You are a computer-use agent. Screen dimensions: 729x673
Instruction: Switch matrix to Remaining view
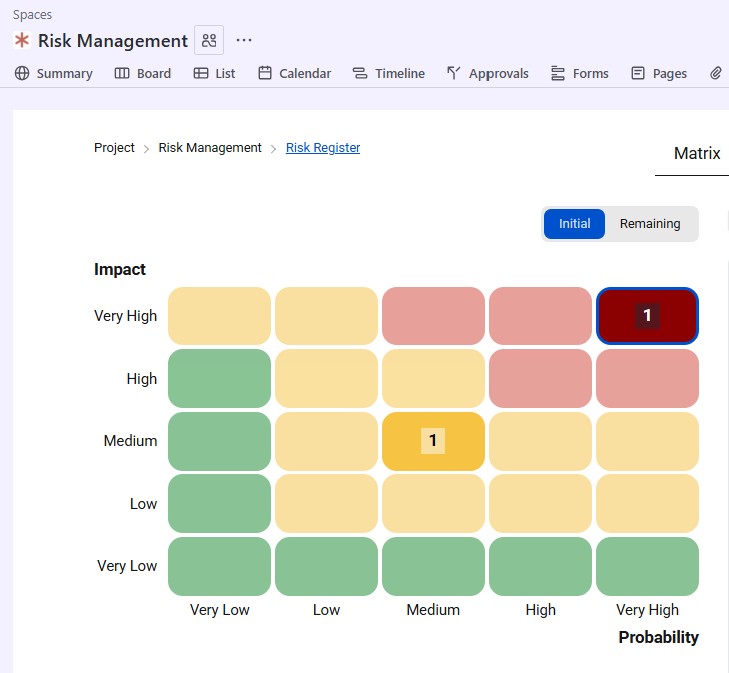[x=650, y=224]
